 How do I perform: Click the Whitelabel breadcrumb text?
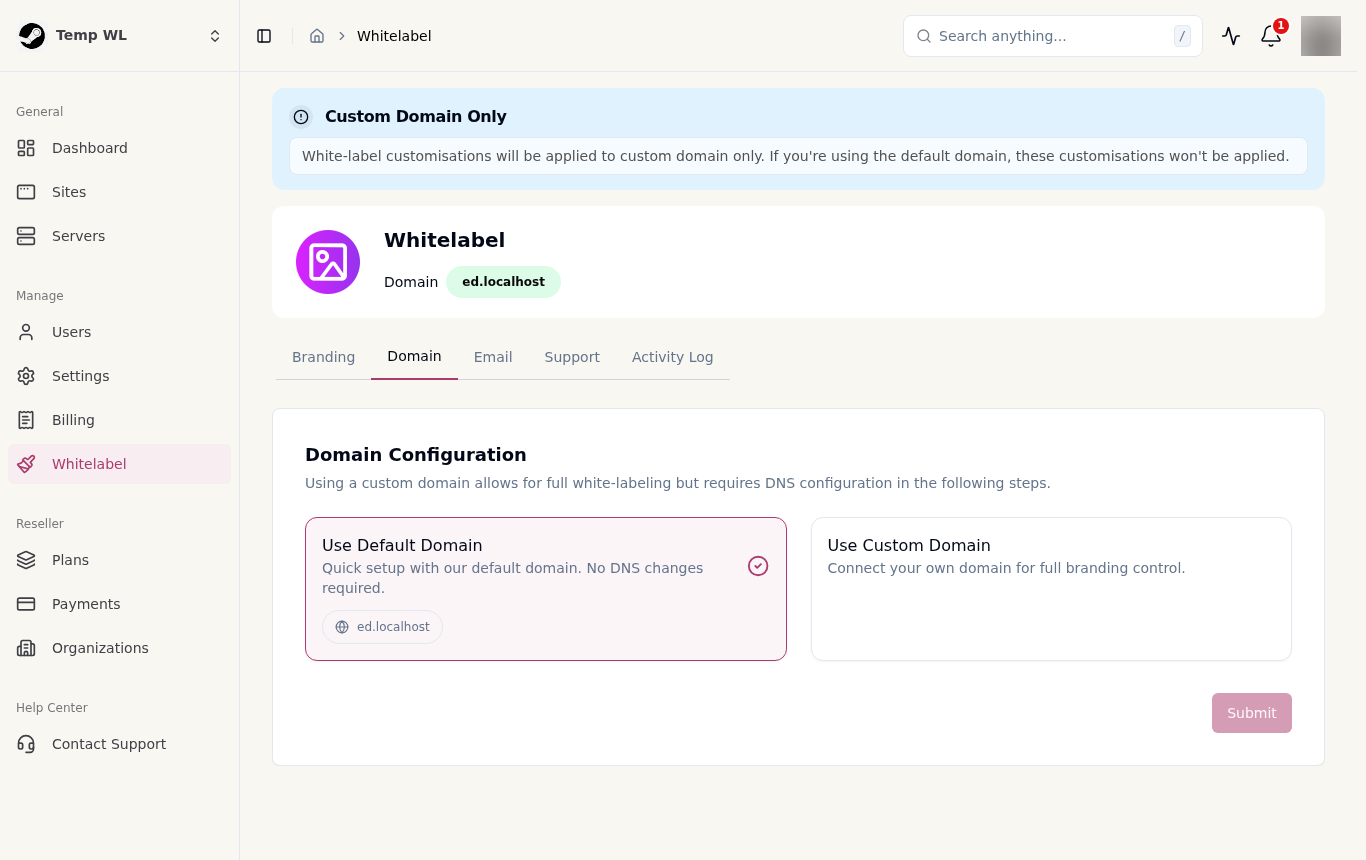click(394, 36)
